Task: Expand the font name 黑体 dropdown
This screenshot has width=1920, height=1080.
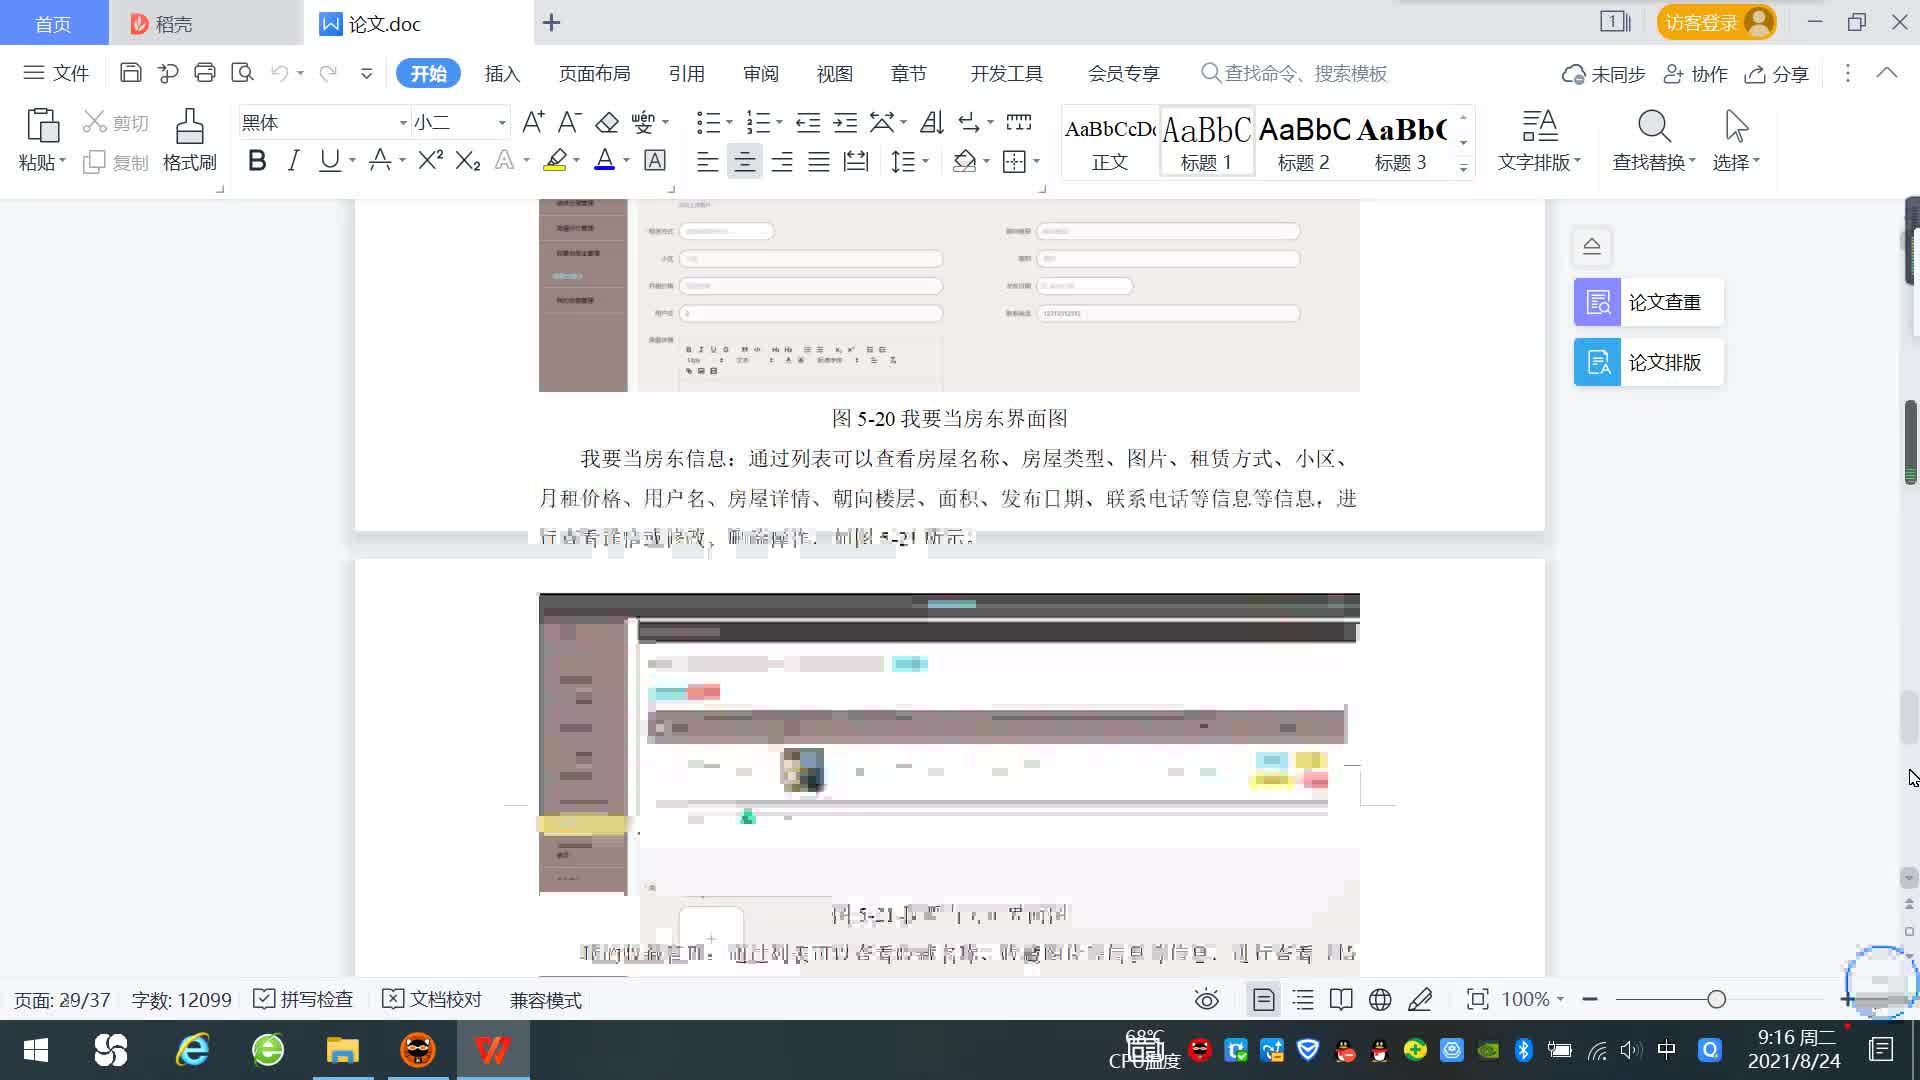Action: 403,123
